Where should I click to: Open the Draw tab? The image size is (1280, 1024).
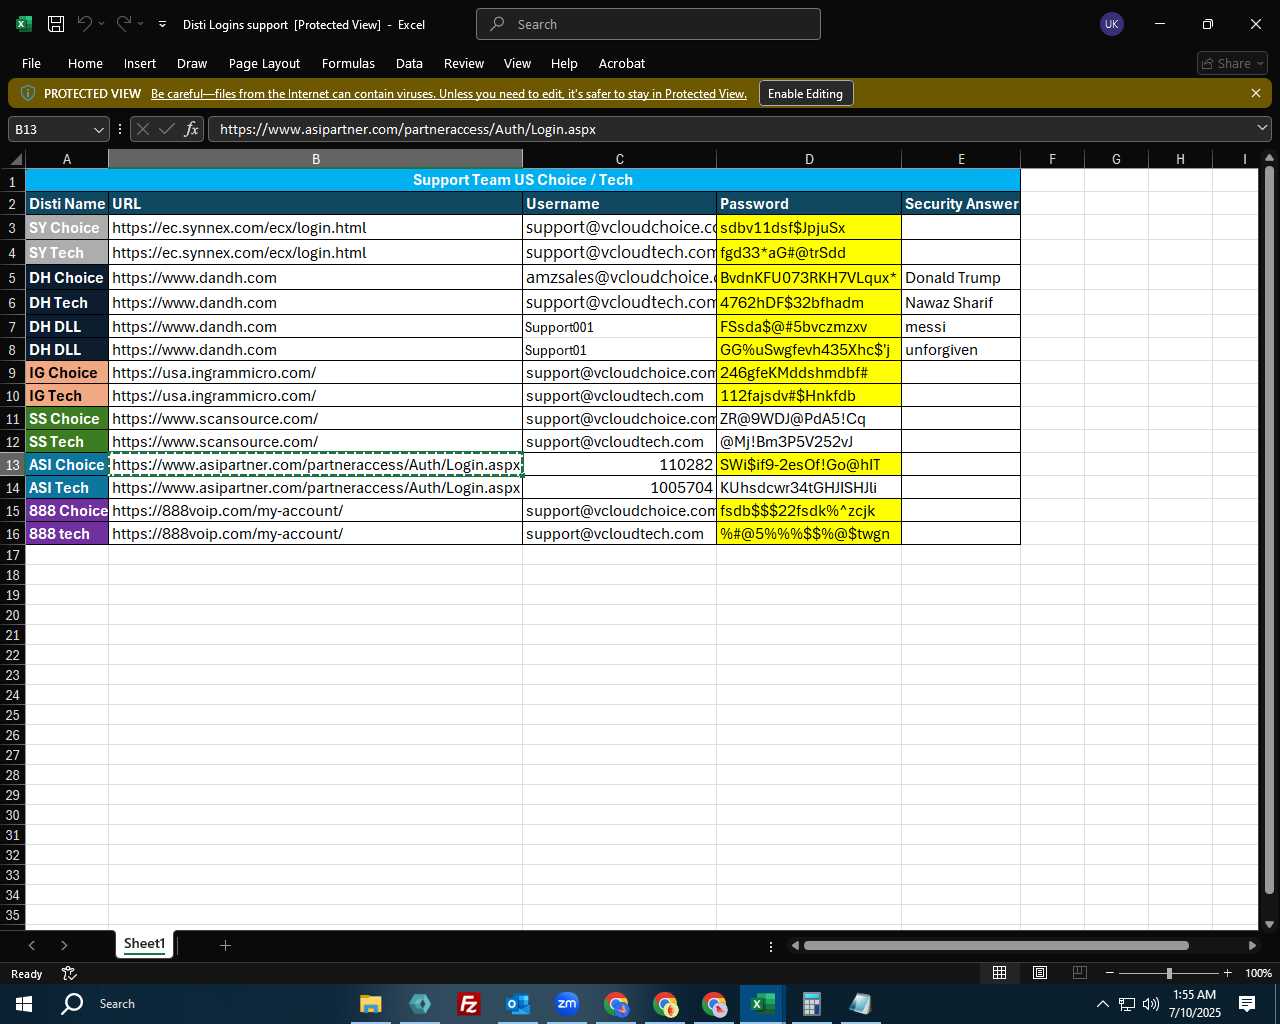192,63
